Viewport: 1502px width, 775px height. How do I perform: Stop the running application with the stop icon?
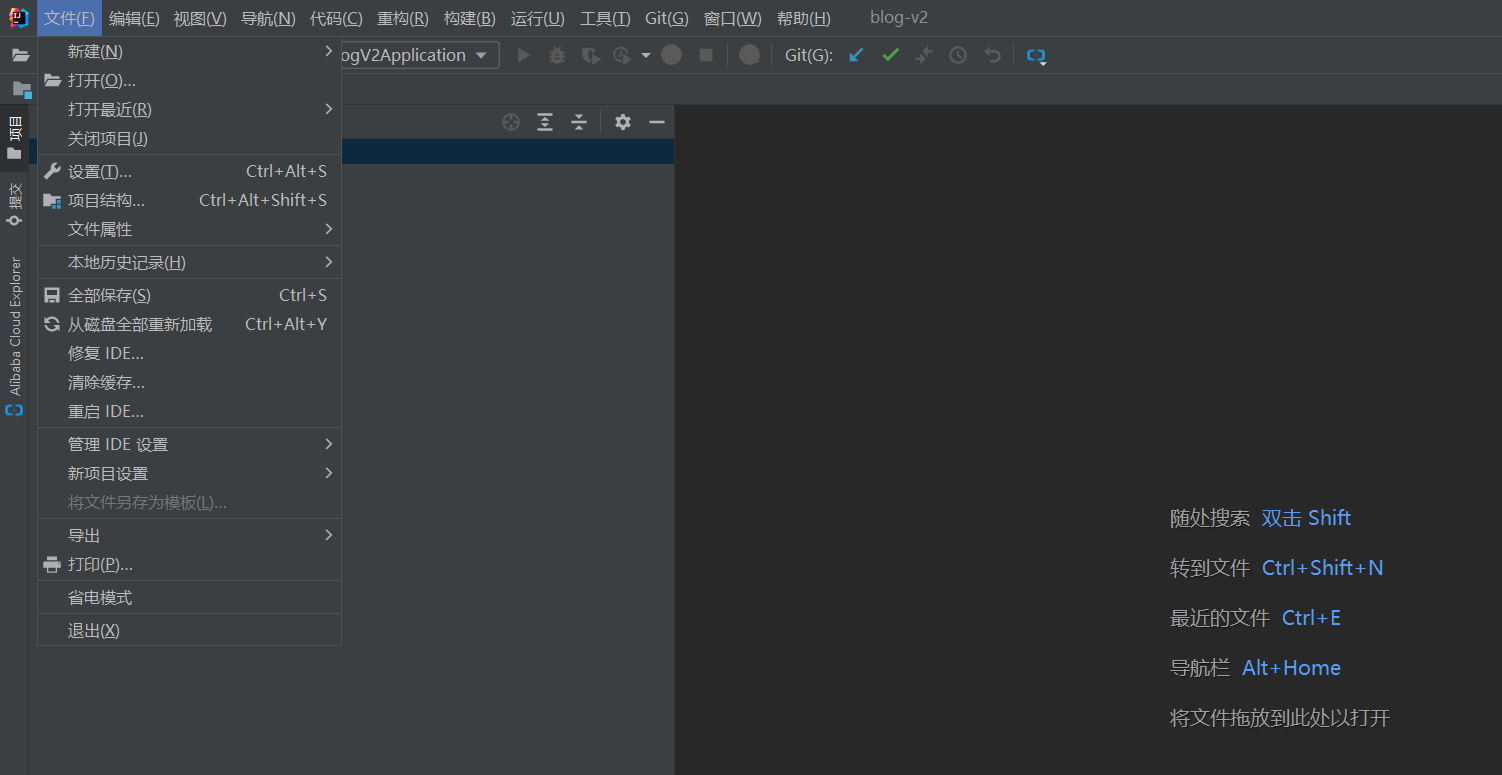pyautogui.click(x=706, y=55)
